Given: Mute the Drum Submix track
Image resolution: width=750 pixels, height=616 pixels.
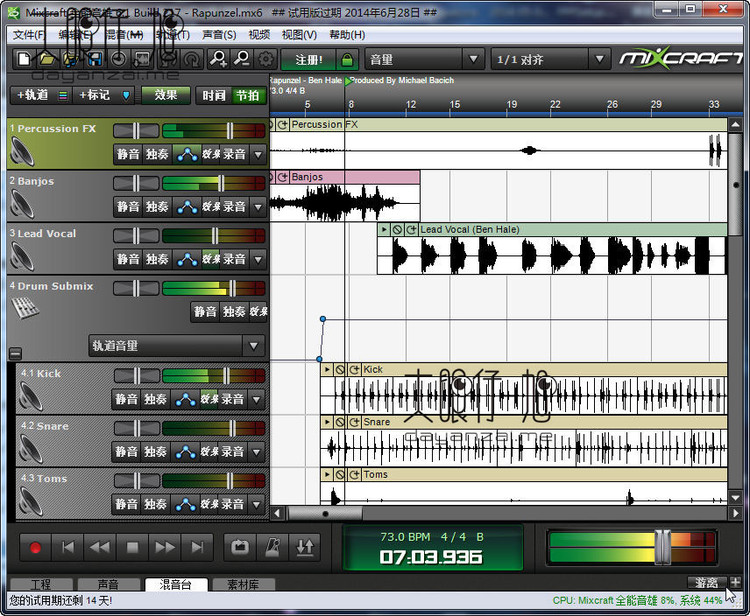Looking at the screenshot, I should (205, 311).
